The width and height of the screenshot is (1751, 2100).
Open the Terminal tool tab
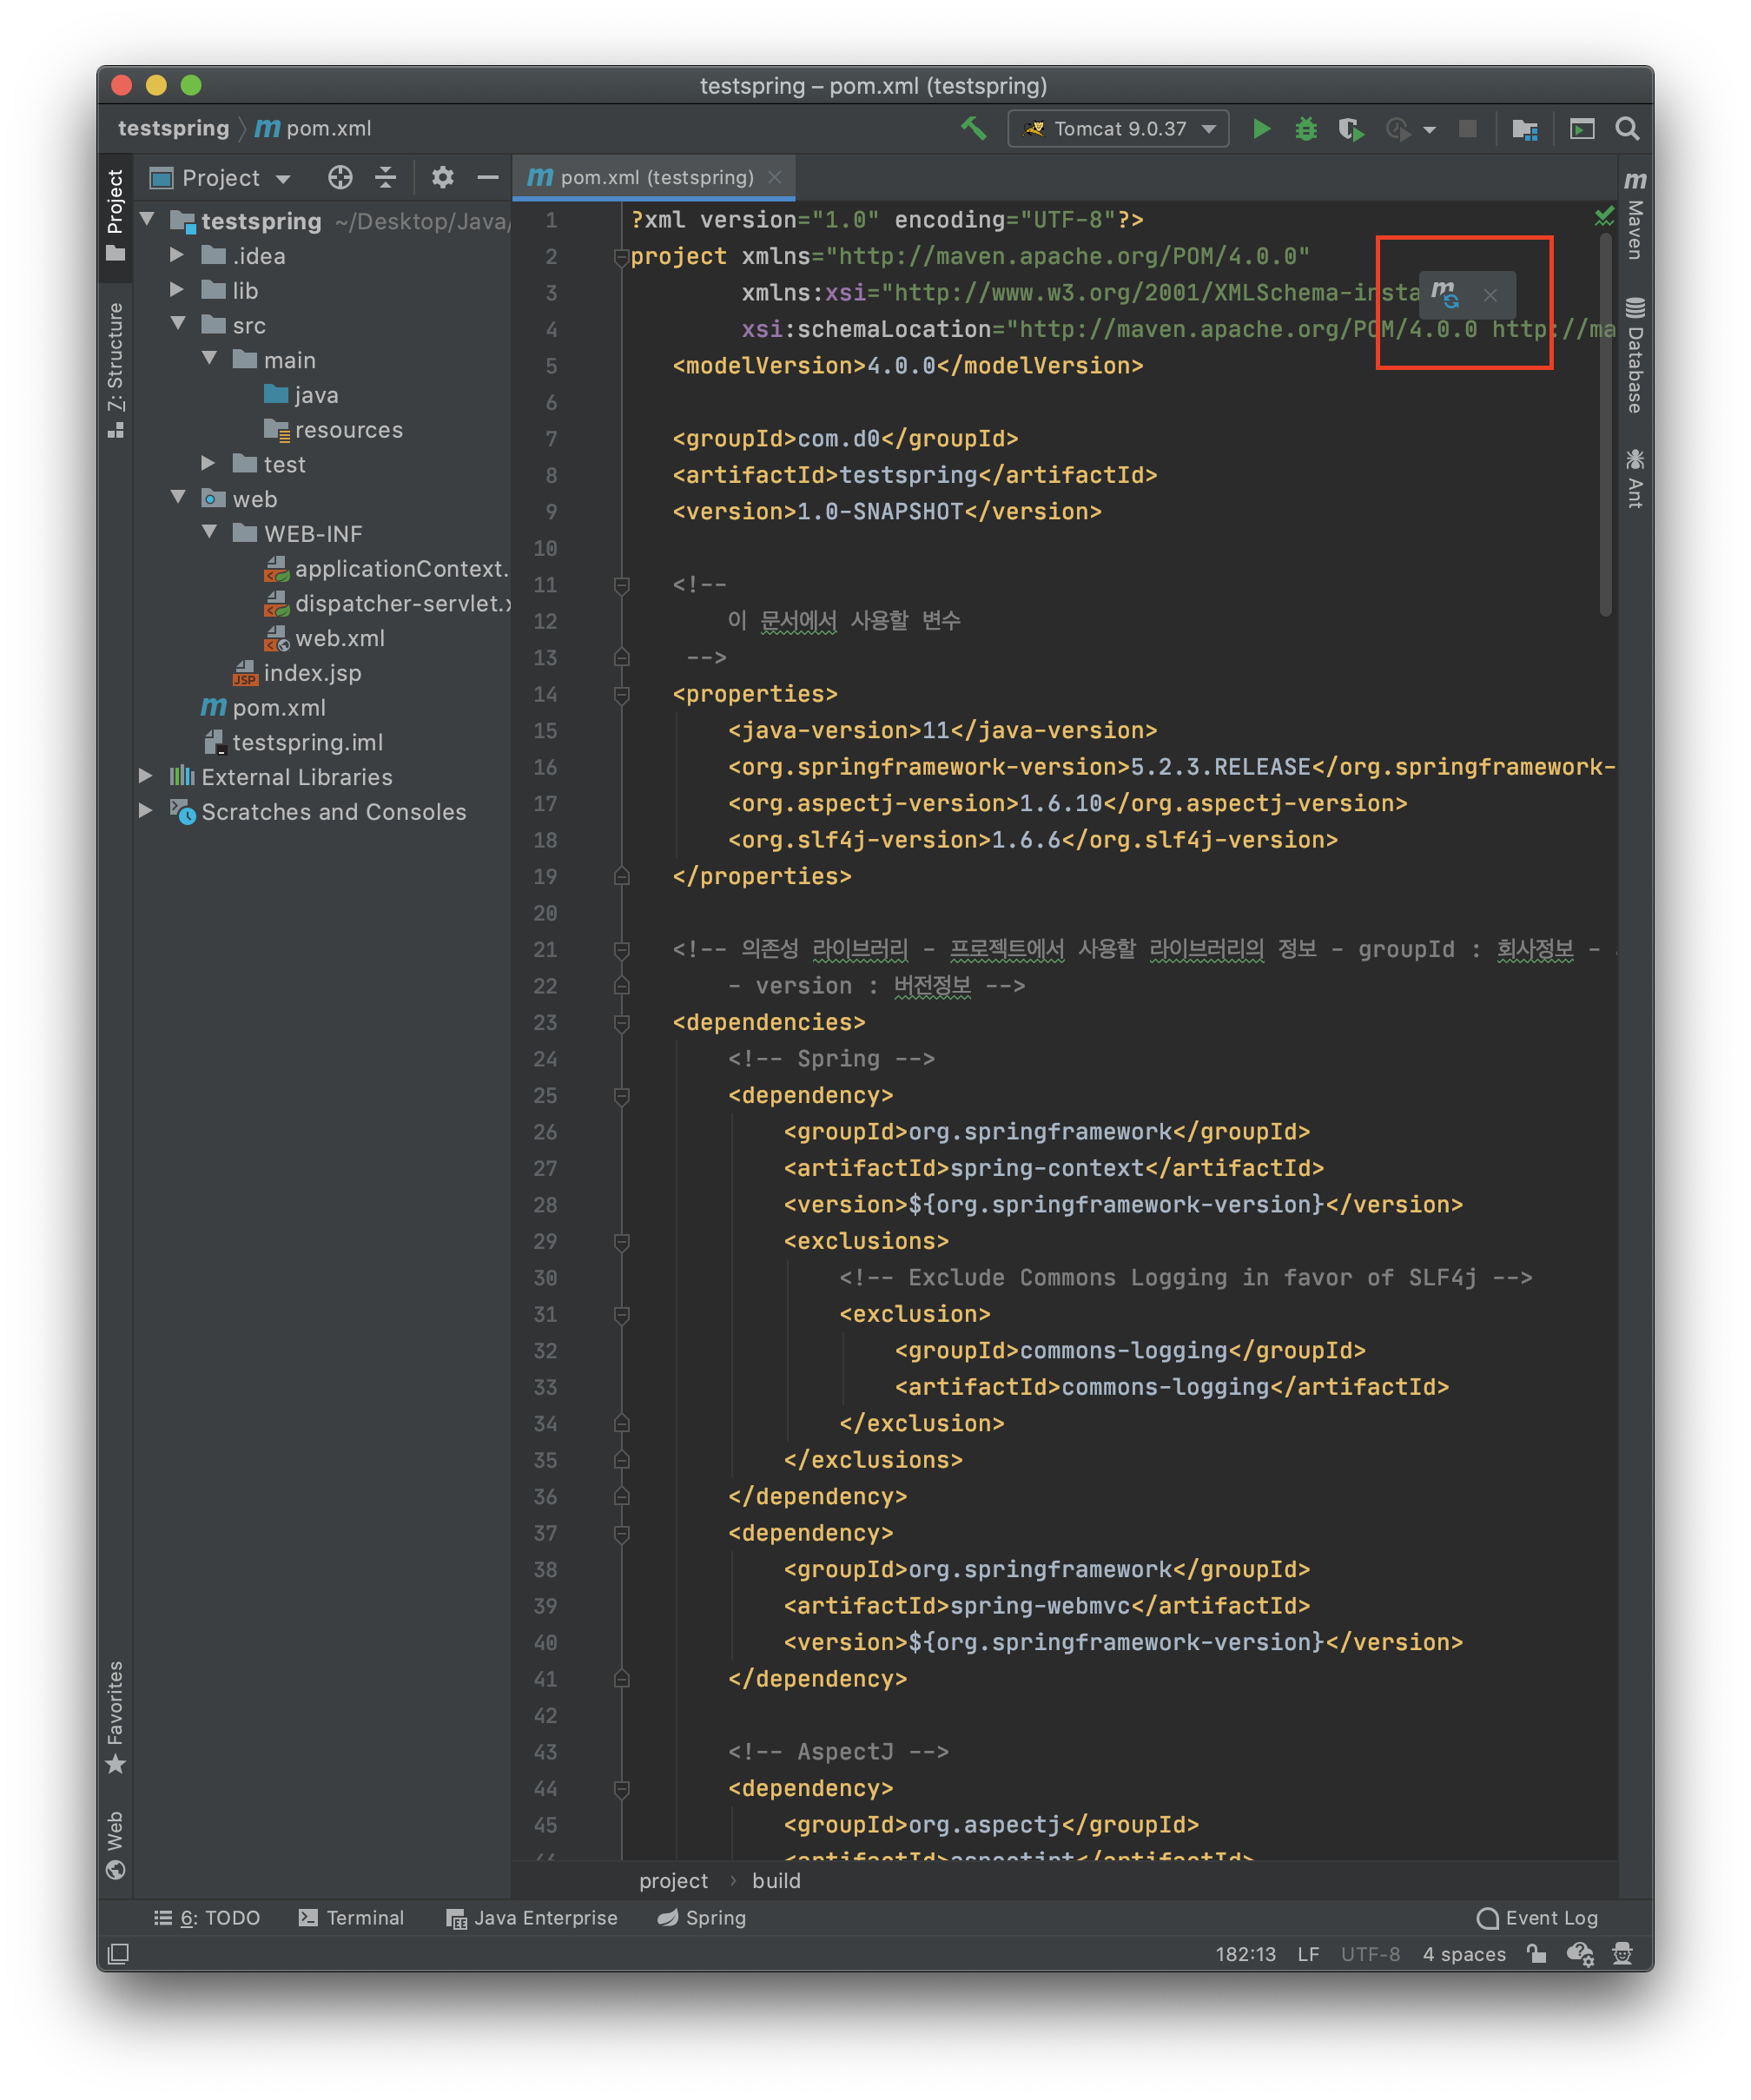click(x=351, y=1917)
